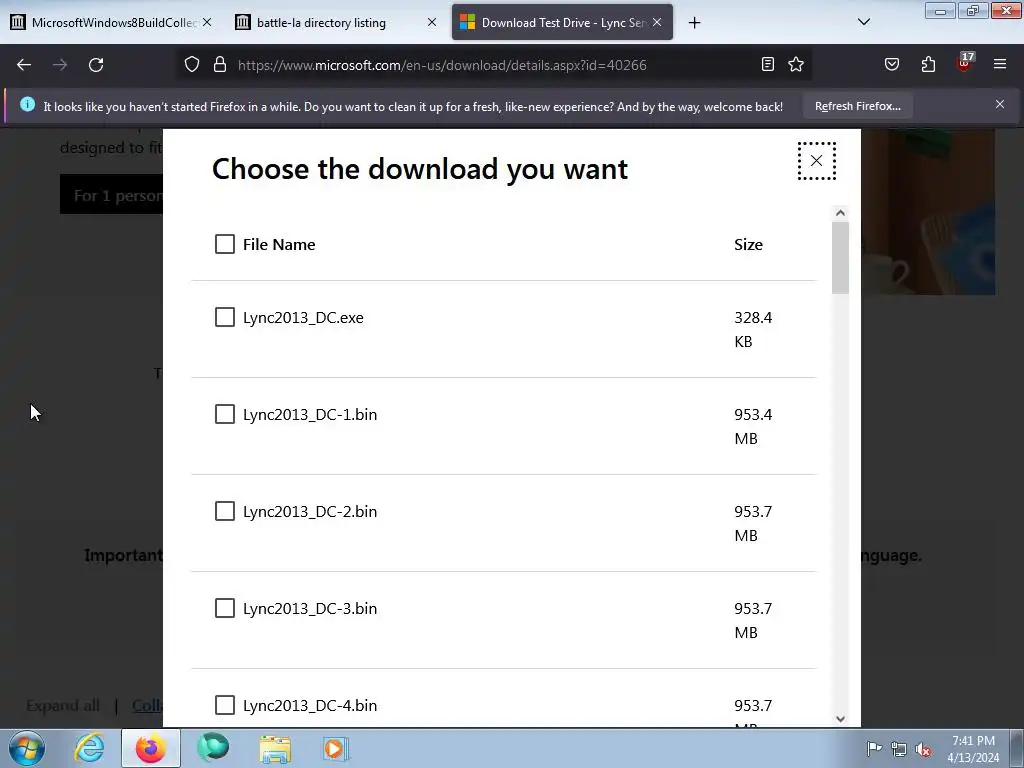Open the clock showing 7:41 PM

point(973,749)
